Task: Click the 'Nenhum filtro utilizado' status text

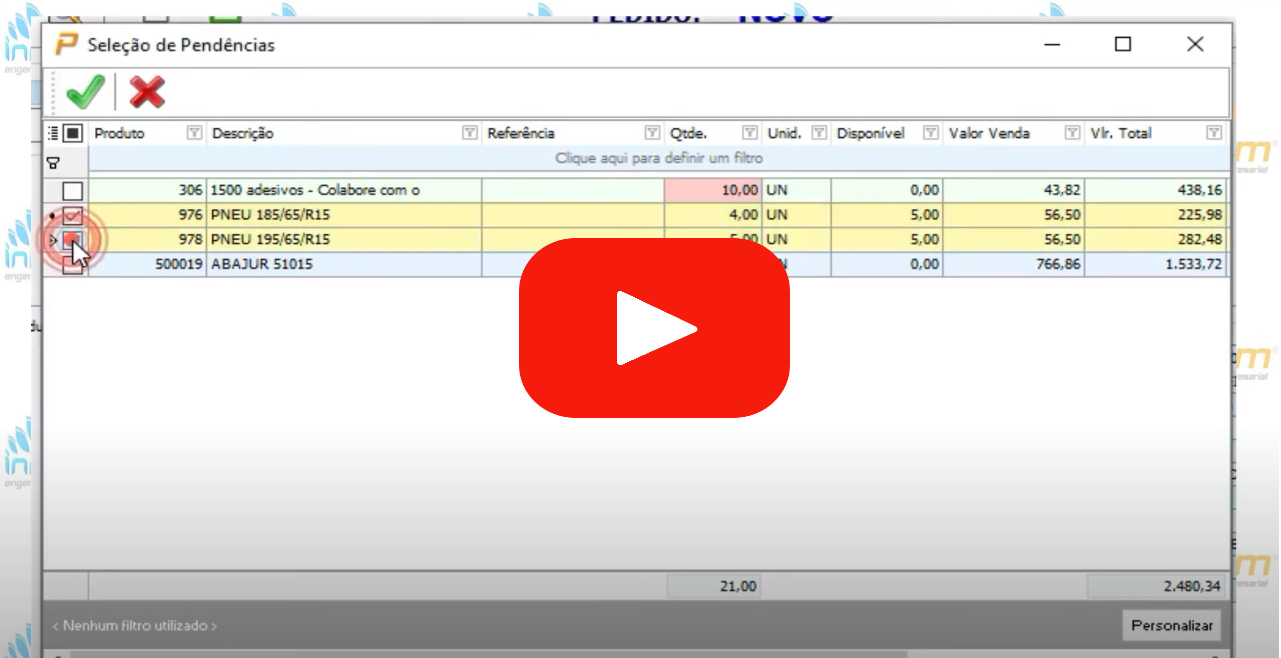Action: [x=134, y=626]
